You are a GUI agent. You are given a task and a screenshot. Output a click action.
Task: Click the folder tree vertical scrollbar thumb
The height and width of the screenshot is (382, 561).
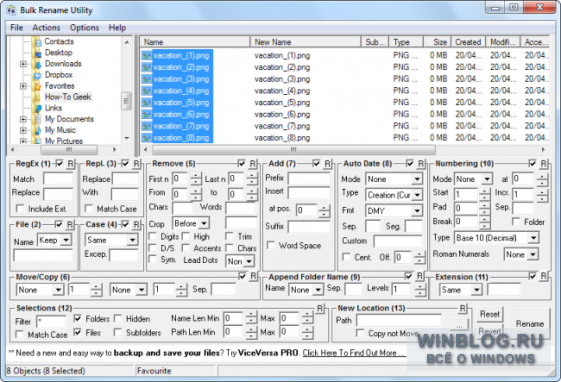[x=126, y=101]
